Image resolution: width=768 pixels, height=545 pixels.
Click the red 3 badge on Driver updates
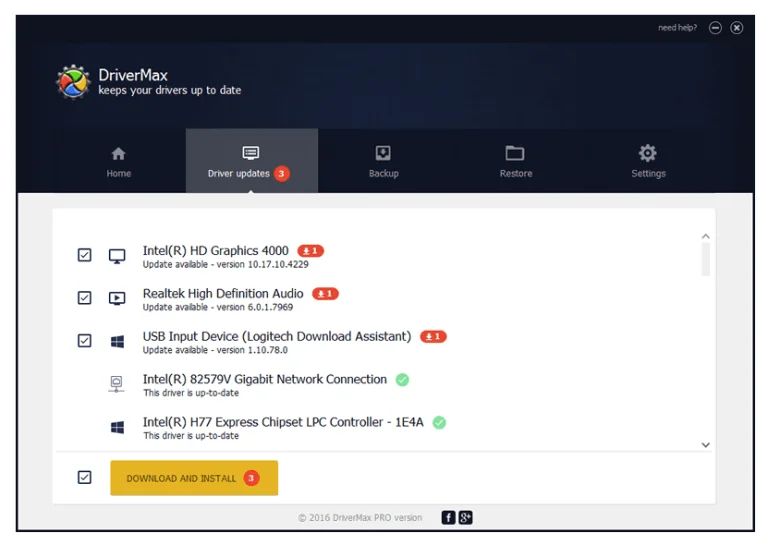click(281, 173)
